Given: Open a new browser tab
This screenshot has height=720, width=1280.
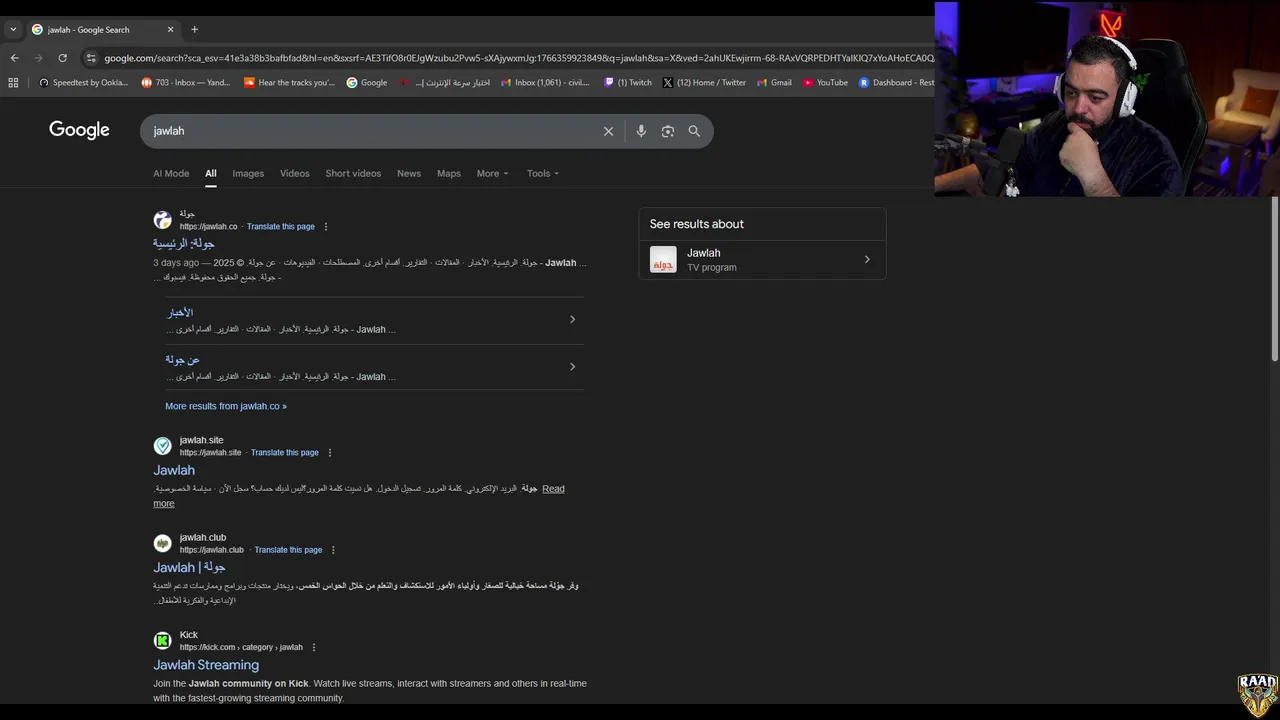Looking at the screenshot, I should (194, 29).
